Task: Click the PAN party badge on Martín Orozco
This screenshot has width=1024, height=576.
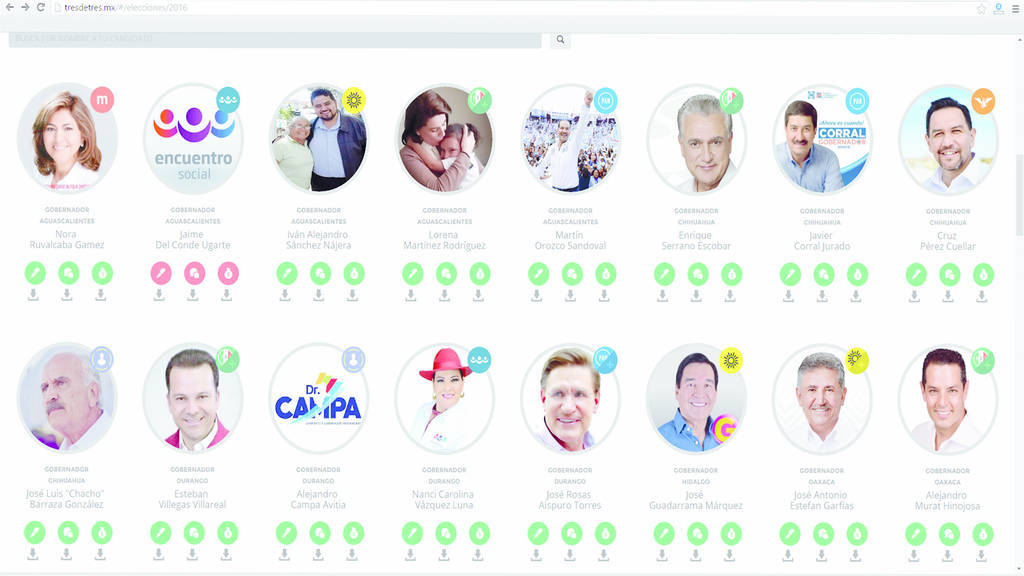Action: point(605,101)
